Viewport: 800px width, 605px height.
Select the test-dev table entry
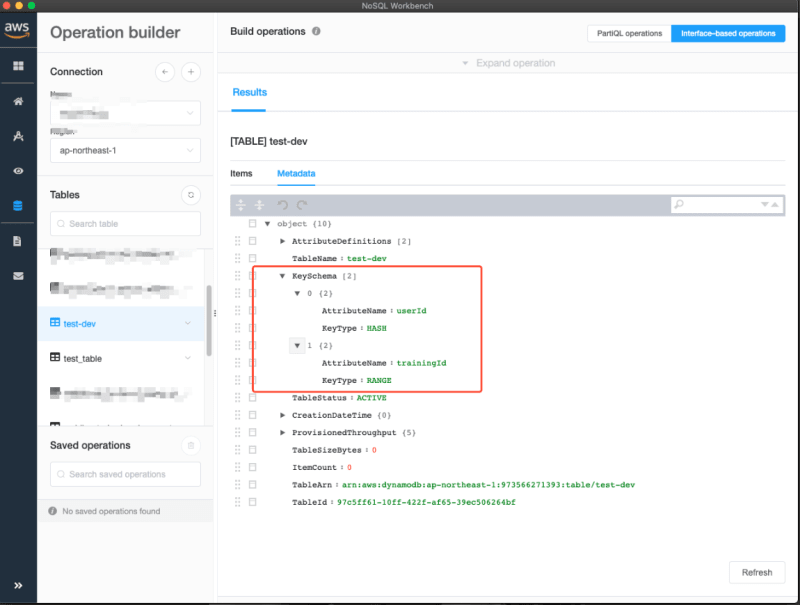(x=120, y=323)
